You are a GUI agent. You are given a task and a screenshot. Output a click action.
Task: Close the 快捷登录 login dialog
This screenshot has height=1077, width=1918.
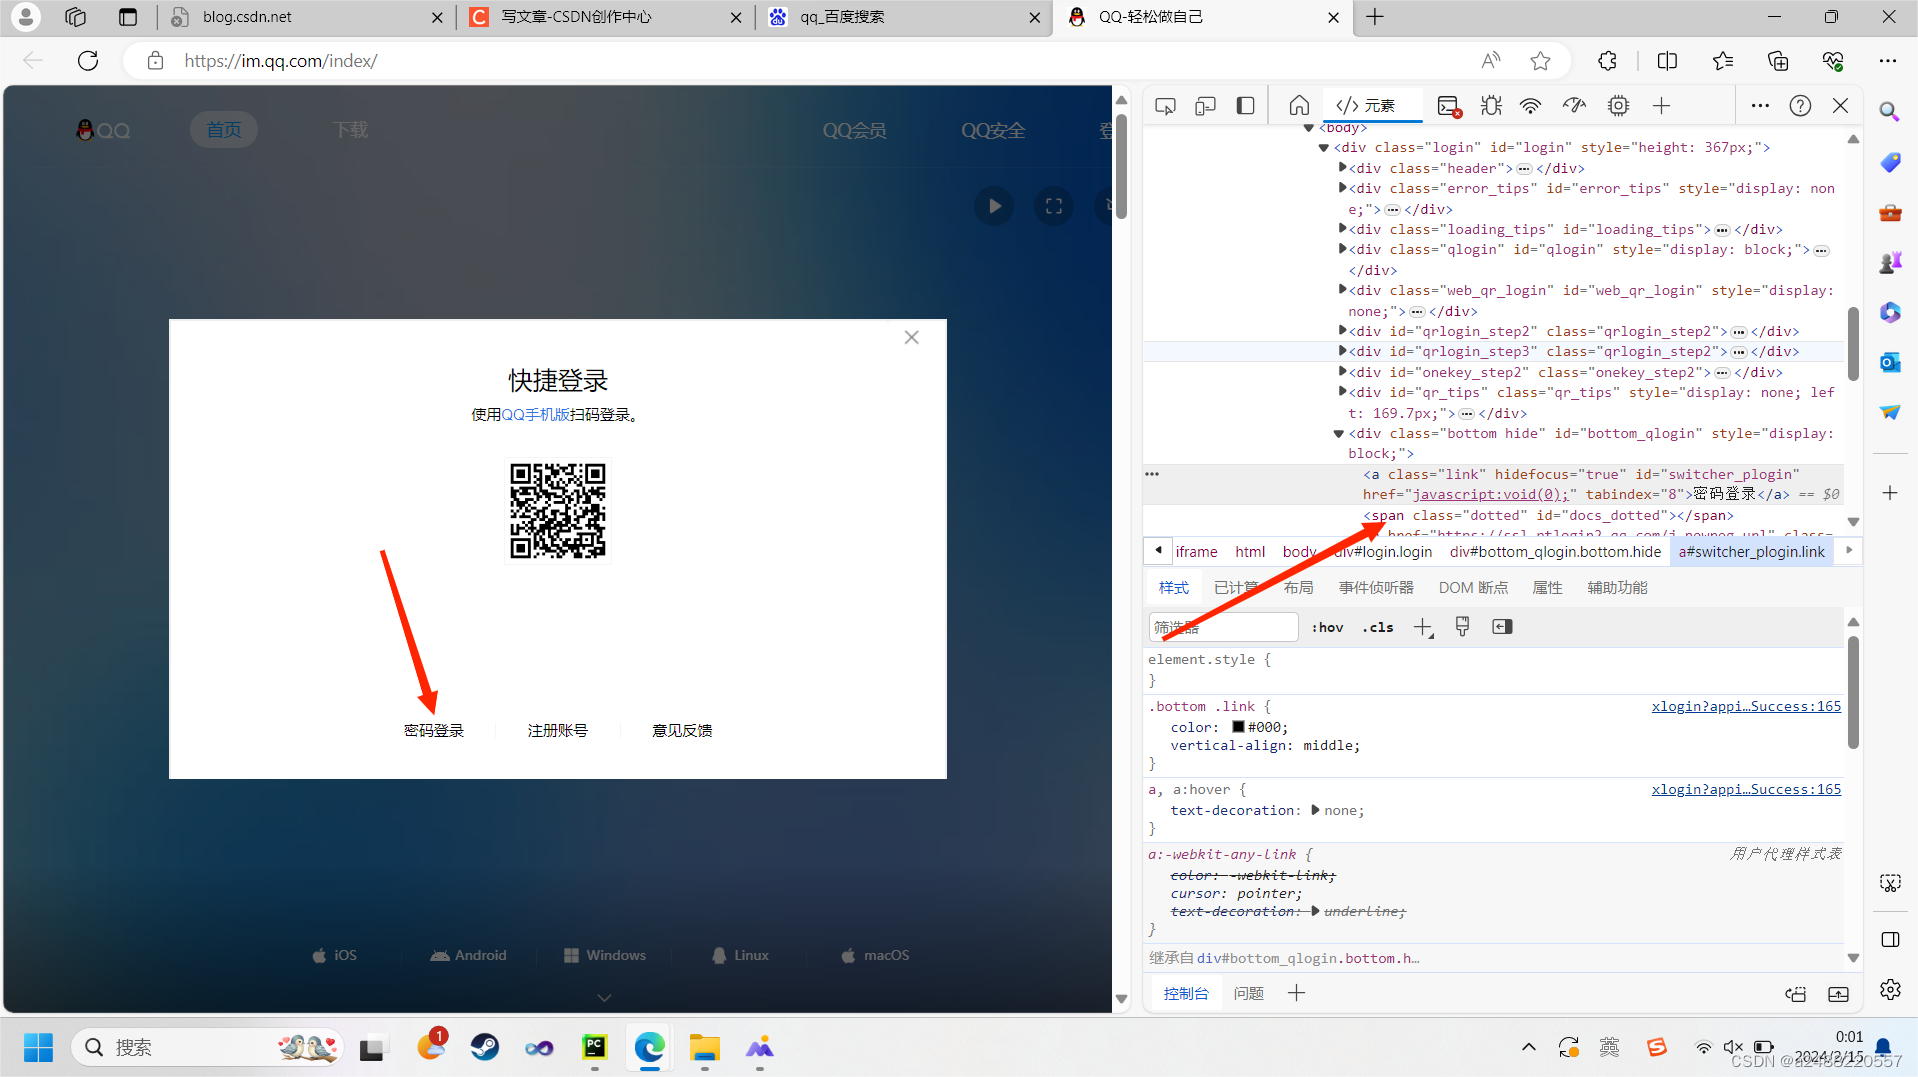tap(911, 338)
